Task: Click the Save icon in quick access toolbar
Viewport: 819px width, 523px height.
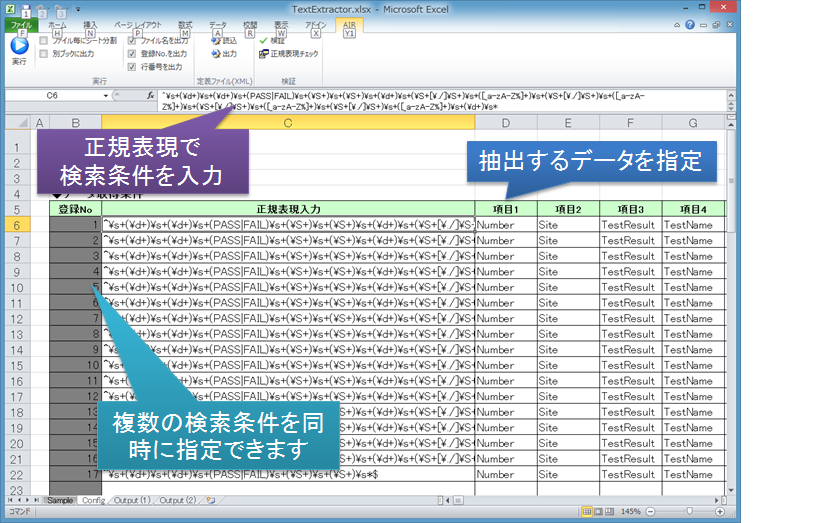Action: pos(25,9)
